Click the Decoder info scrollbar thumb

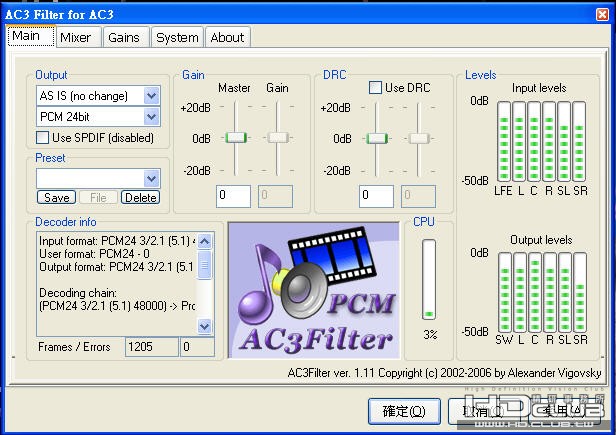(x=205, y=265)
